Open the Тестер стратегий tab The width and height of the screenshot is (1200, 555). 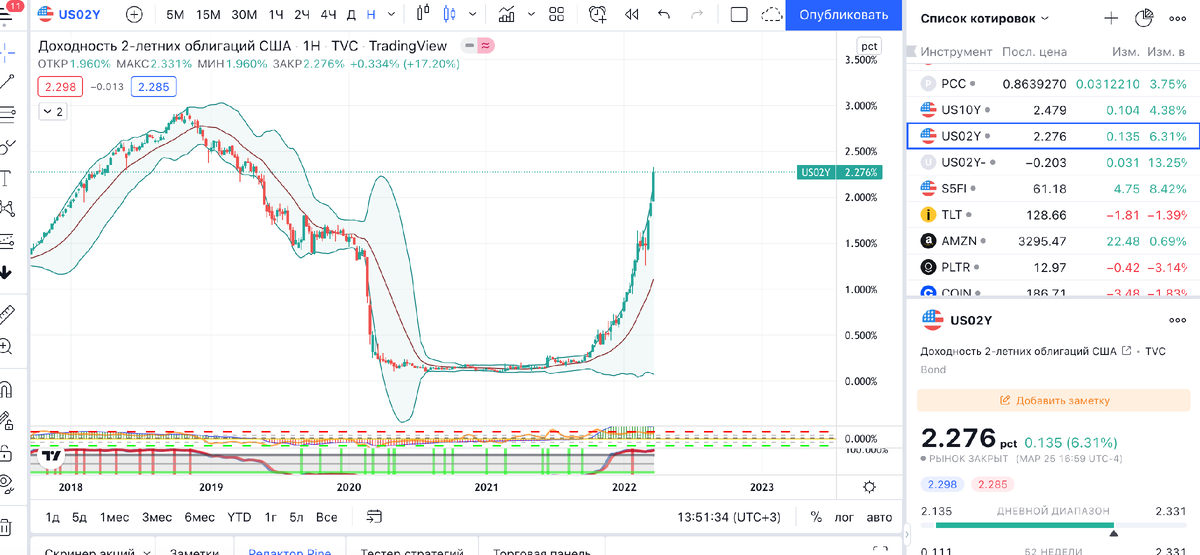coord(411,550)
